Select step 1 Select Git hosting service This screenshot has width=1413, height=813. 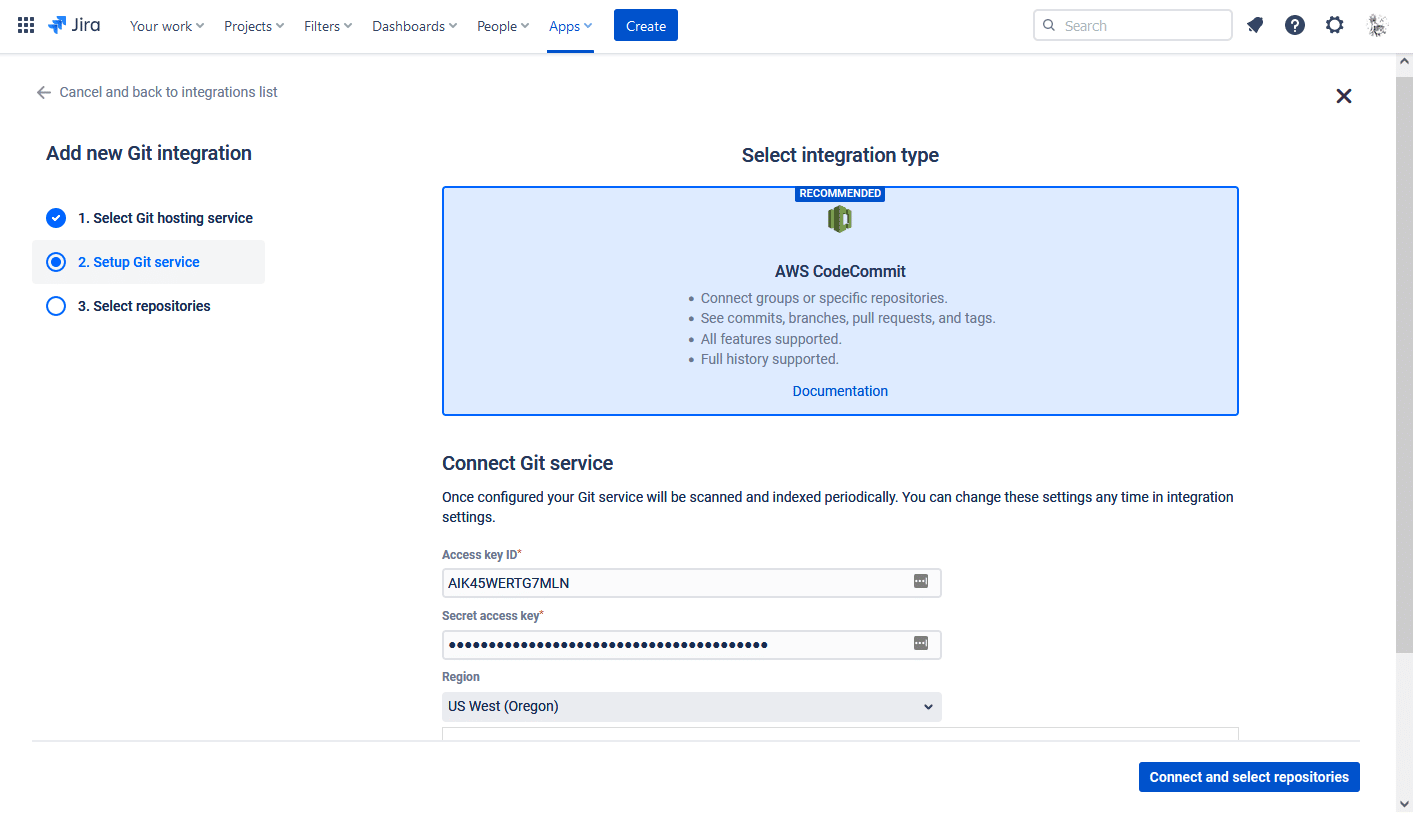click(x=149, y=218)
